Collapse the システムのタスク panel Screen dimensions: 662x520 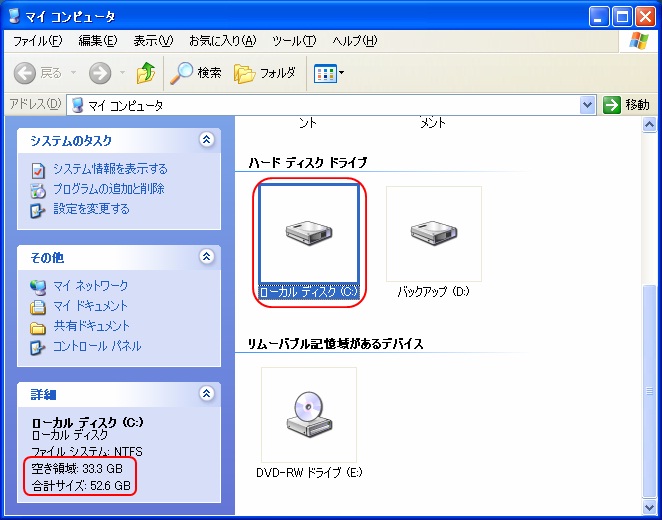tap(207, 140)
